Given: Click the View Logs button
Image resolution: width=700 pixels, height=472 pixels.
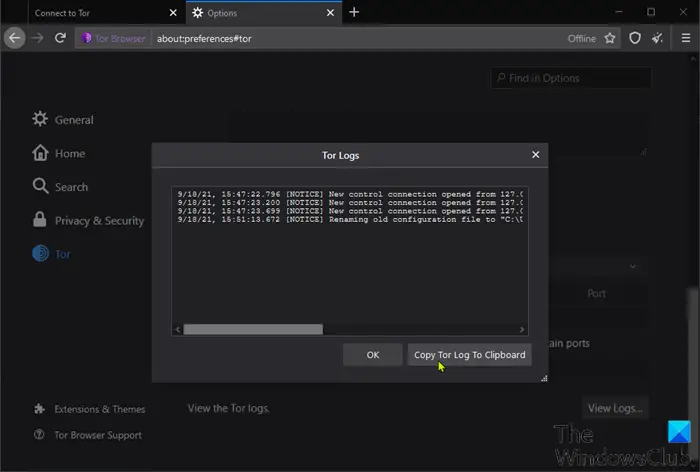Looking at the screenshot, I should click(615, 408).
